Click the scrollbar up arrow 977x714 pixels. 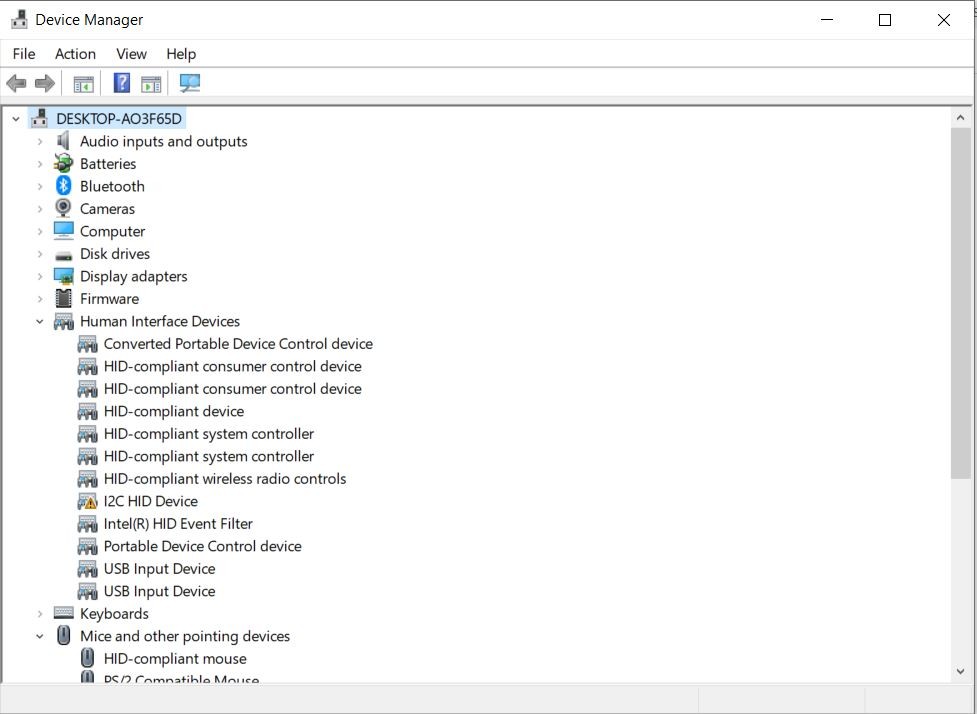click(x=960, y=118)
